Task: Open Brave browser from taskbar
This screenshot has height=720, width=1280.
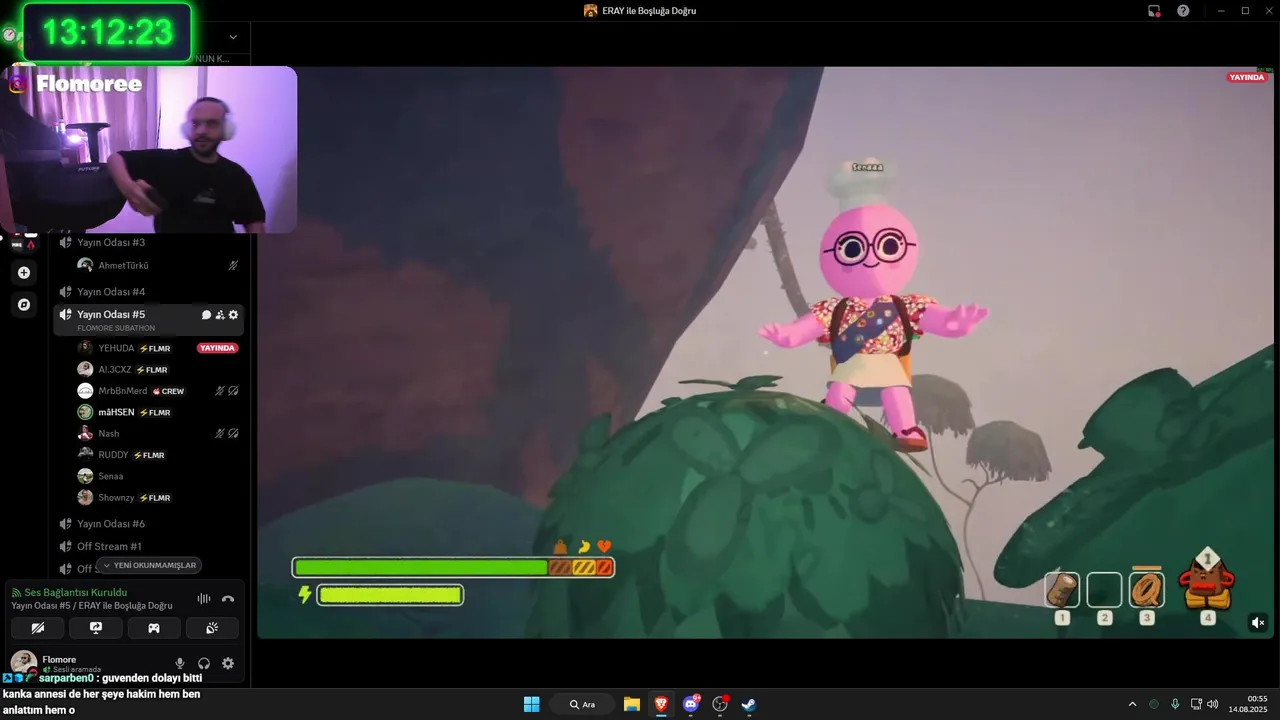Action: (661, 704)
